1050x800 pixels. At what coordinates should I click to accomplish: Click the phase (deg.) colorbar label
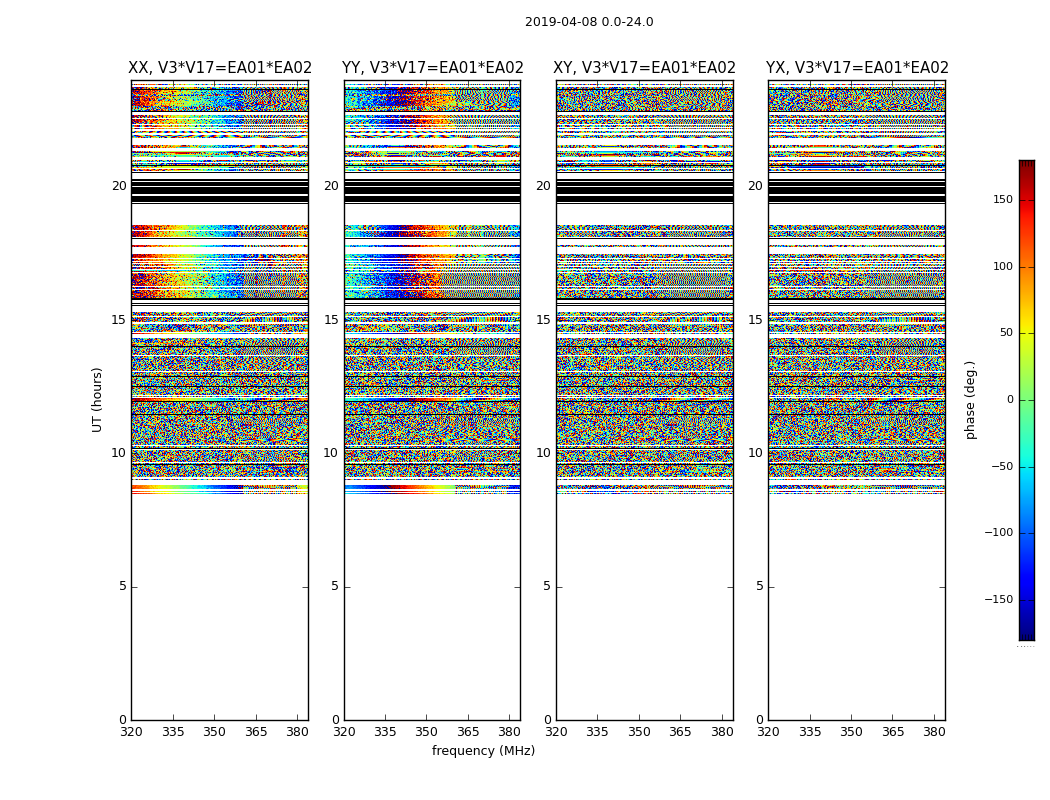click(x=970, y=400)
